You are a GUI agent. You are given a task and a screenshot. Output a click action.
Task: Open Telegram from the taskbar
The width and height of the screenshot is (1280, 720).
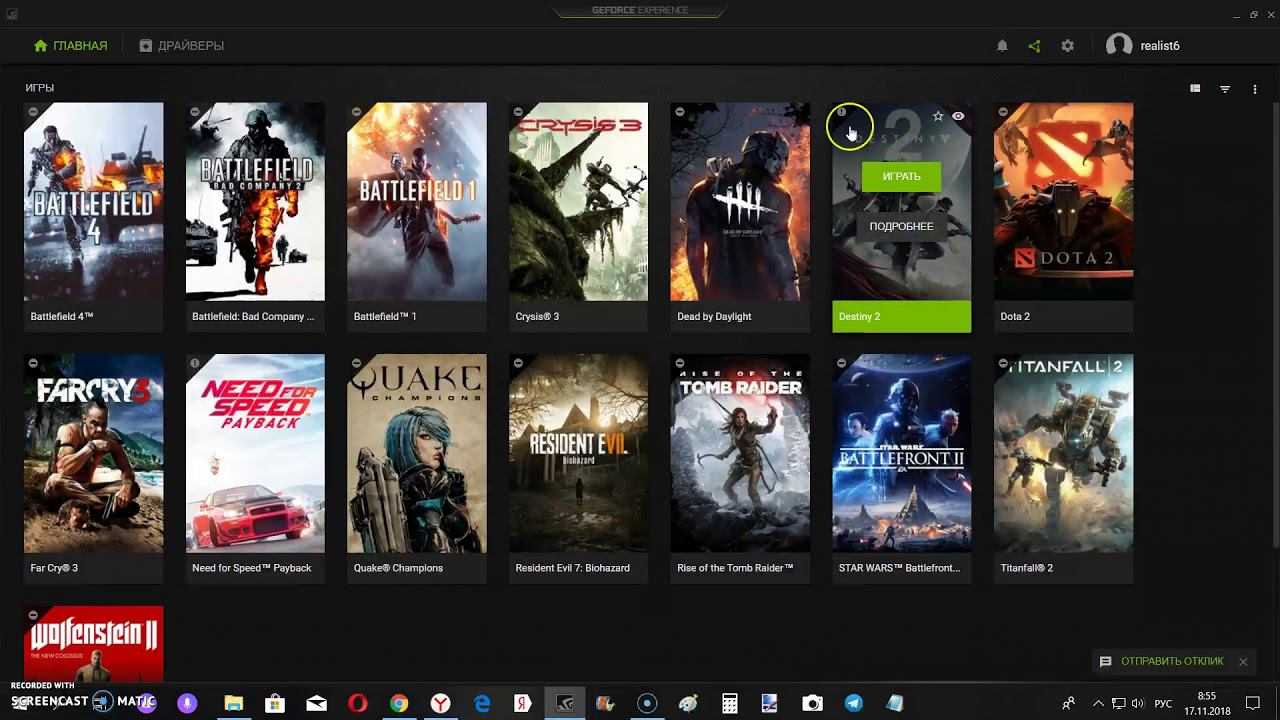click(853, 704)
